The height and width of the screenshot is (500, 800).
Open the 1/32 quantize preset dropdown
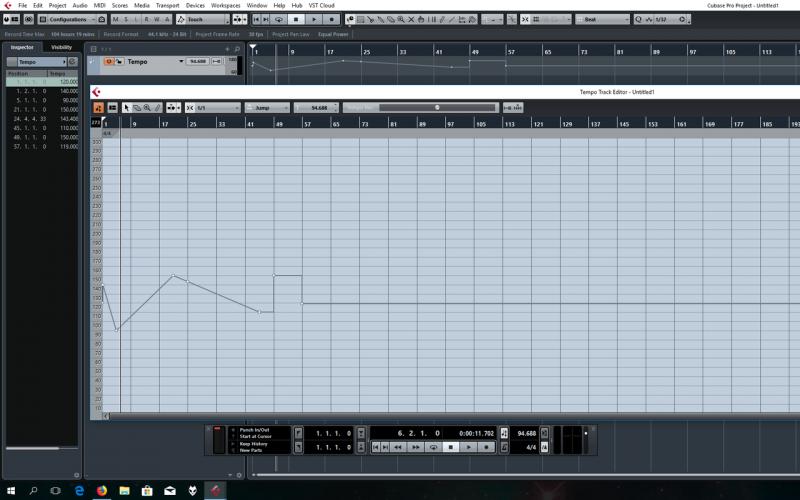(668, 19)
